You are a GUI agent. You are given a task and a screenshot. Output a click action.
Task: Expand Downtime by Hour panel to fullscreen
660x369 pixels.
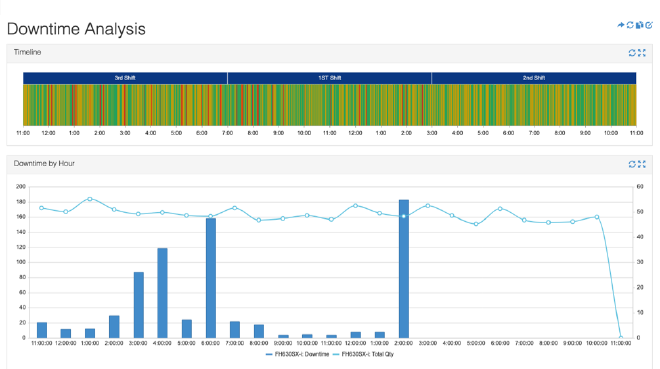[641, 164]
